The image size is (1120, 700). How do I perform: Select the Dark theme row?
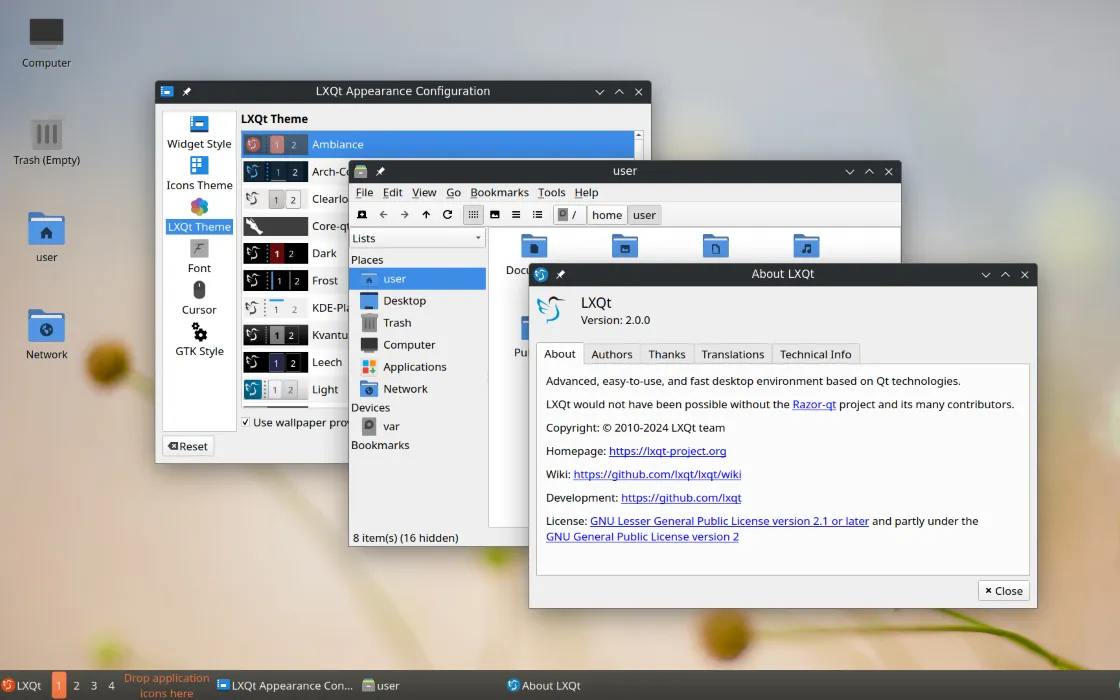click(296, 254)
